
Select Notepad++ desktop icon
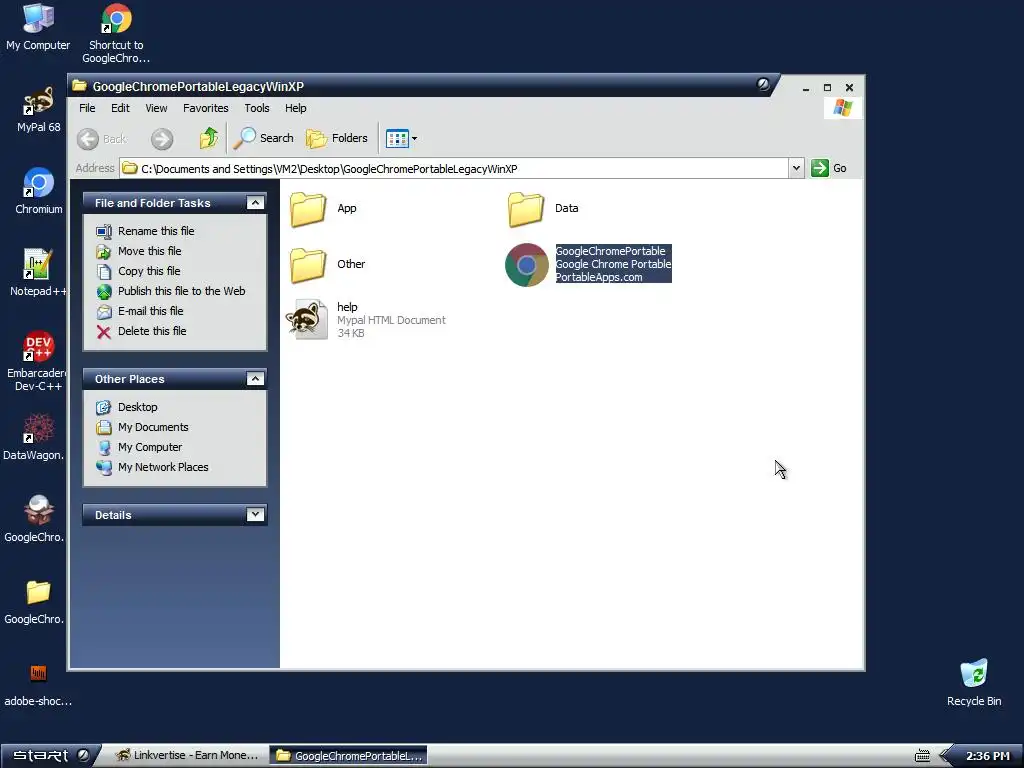pos(38,265)
